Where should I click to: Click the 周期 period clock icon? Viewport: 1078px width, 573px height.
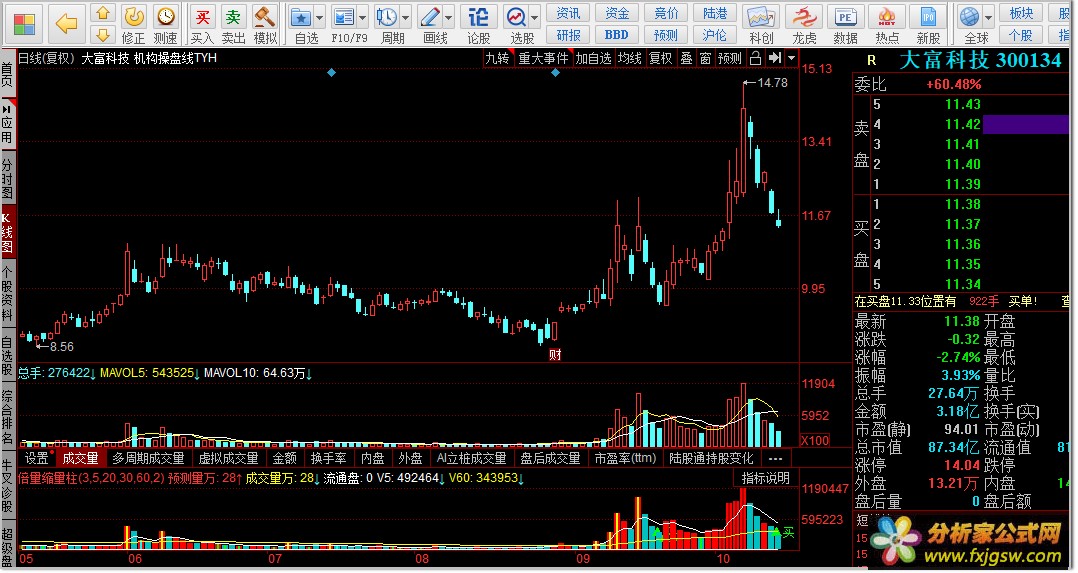[387, 17]
